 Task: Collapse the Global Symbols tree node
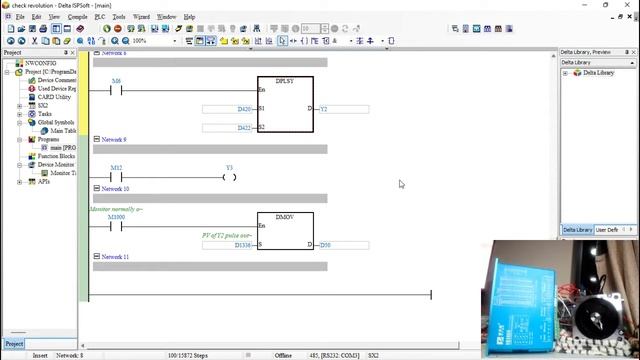(x=20, y=123)
